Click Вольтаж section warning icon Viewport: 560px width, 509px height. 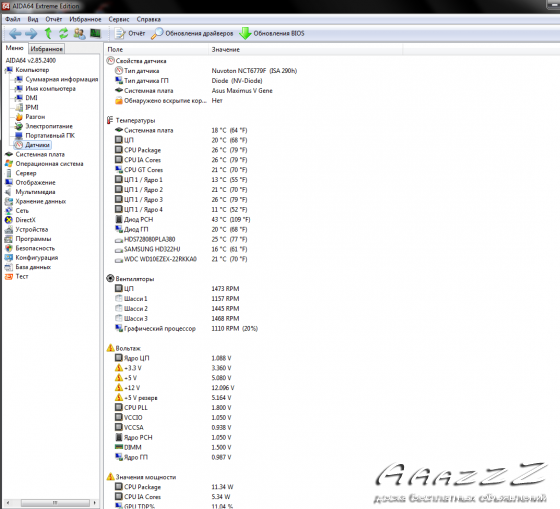click(110, 348)
